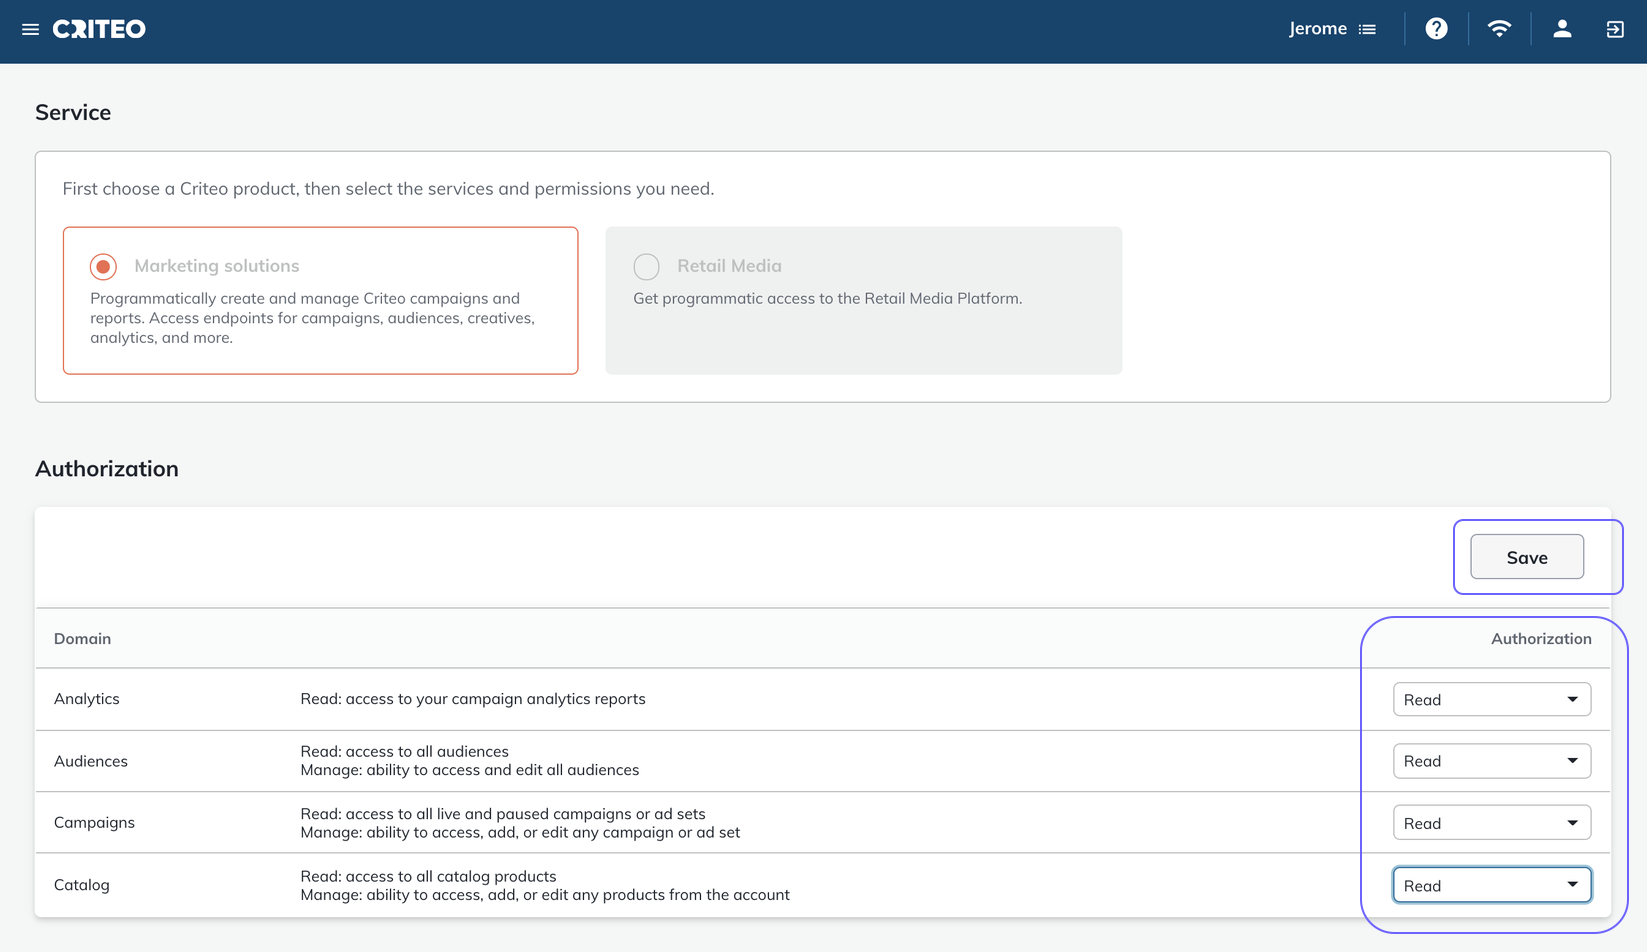The image size is (1648, 952).
Task: Click the Authorization column header
Action: tap(1541, 639)
